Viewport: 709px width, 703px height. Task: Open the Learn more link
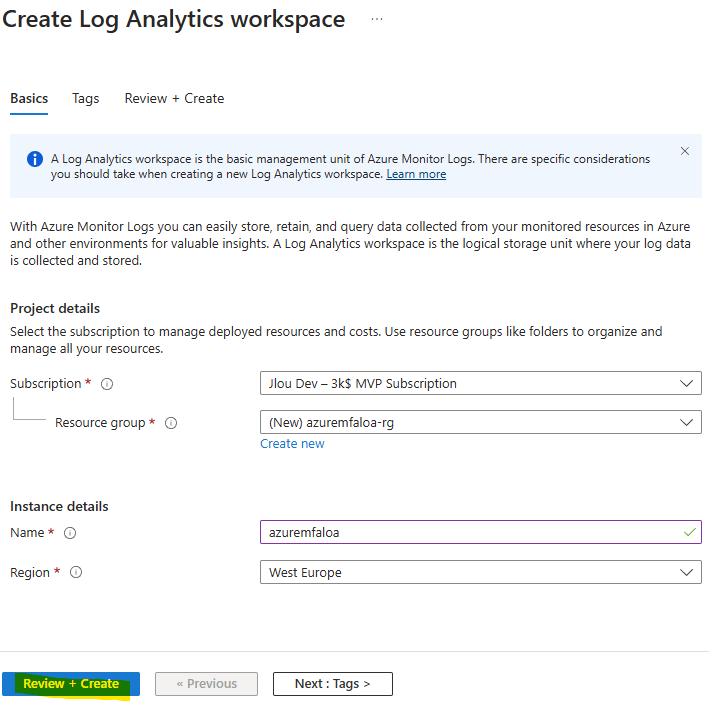pyautogui.click(x=416, y=174)
